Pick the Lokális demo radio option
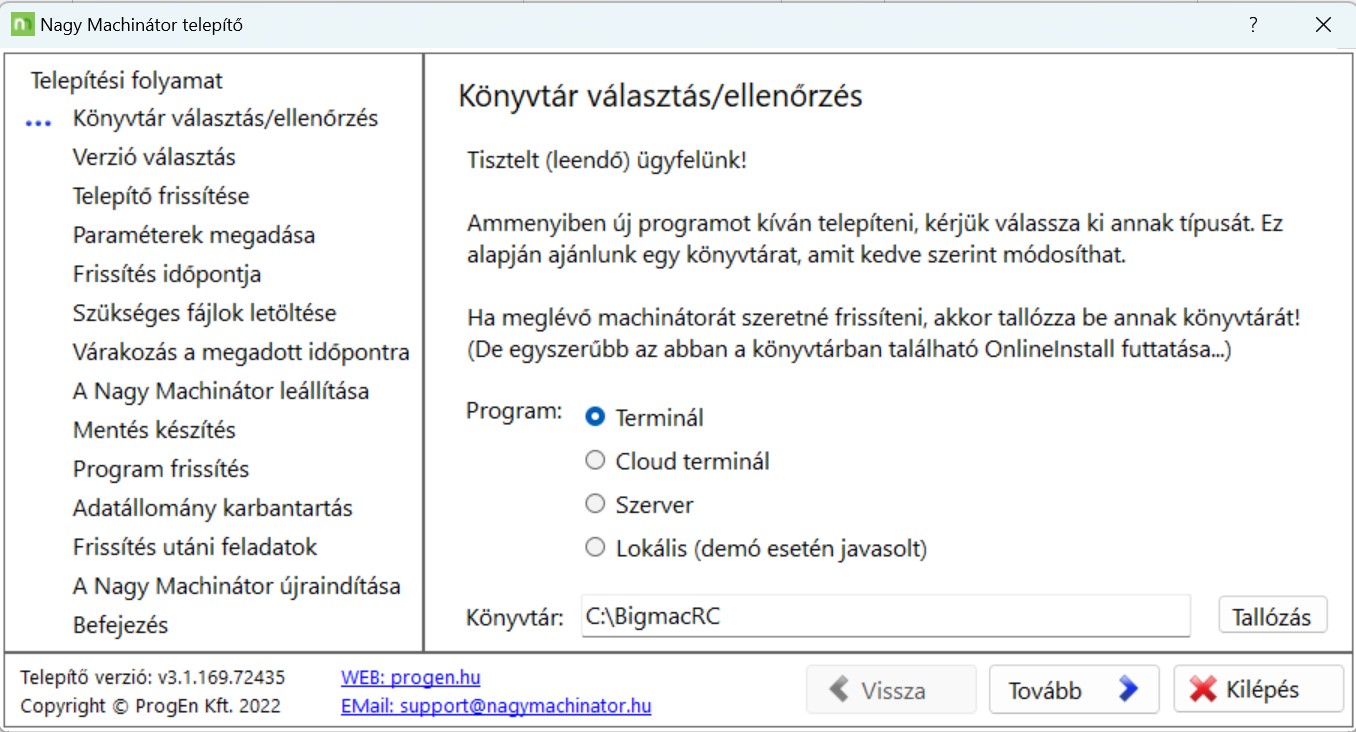Screen dimensions: 1356x732 click(x=596, y=547)
